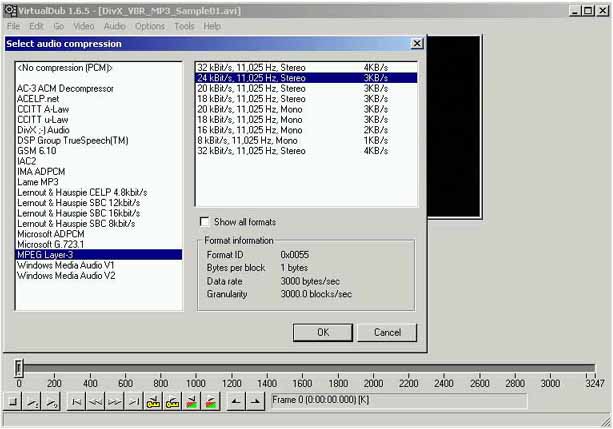This screenshot has height=429, width=613.
Task: Select IAC2 codec
Action: [x=99, y=161]
